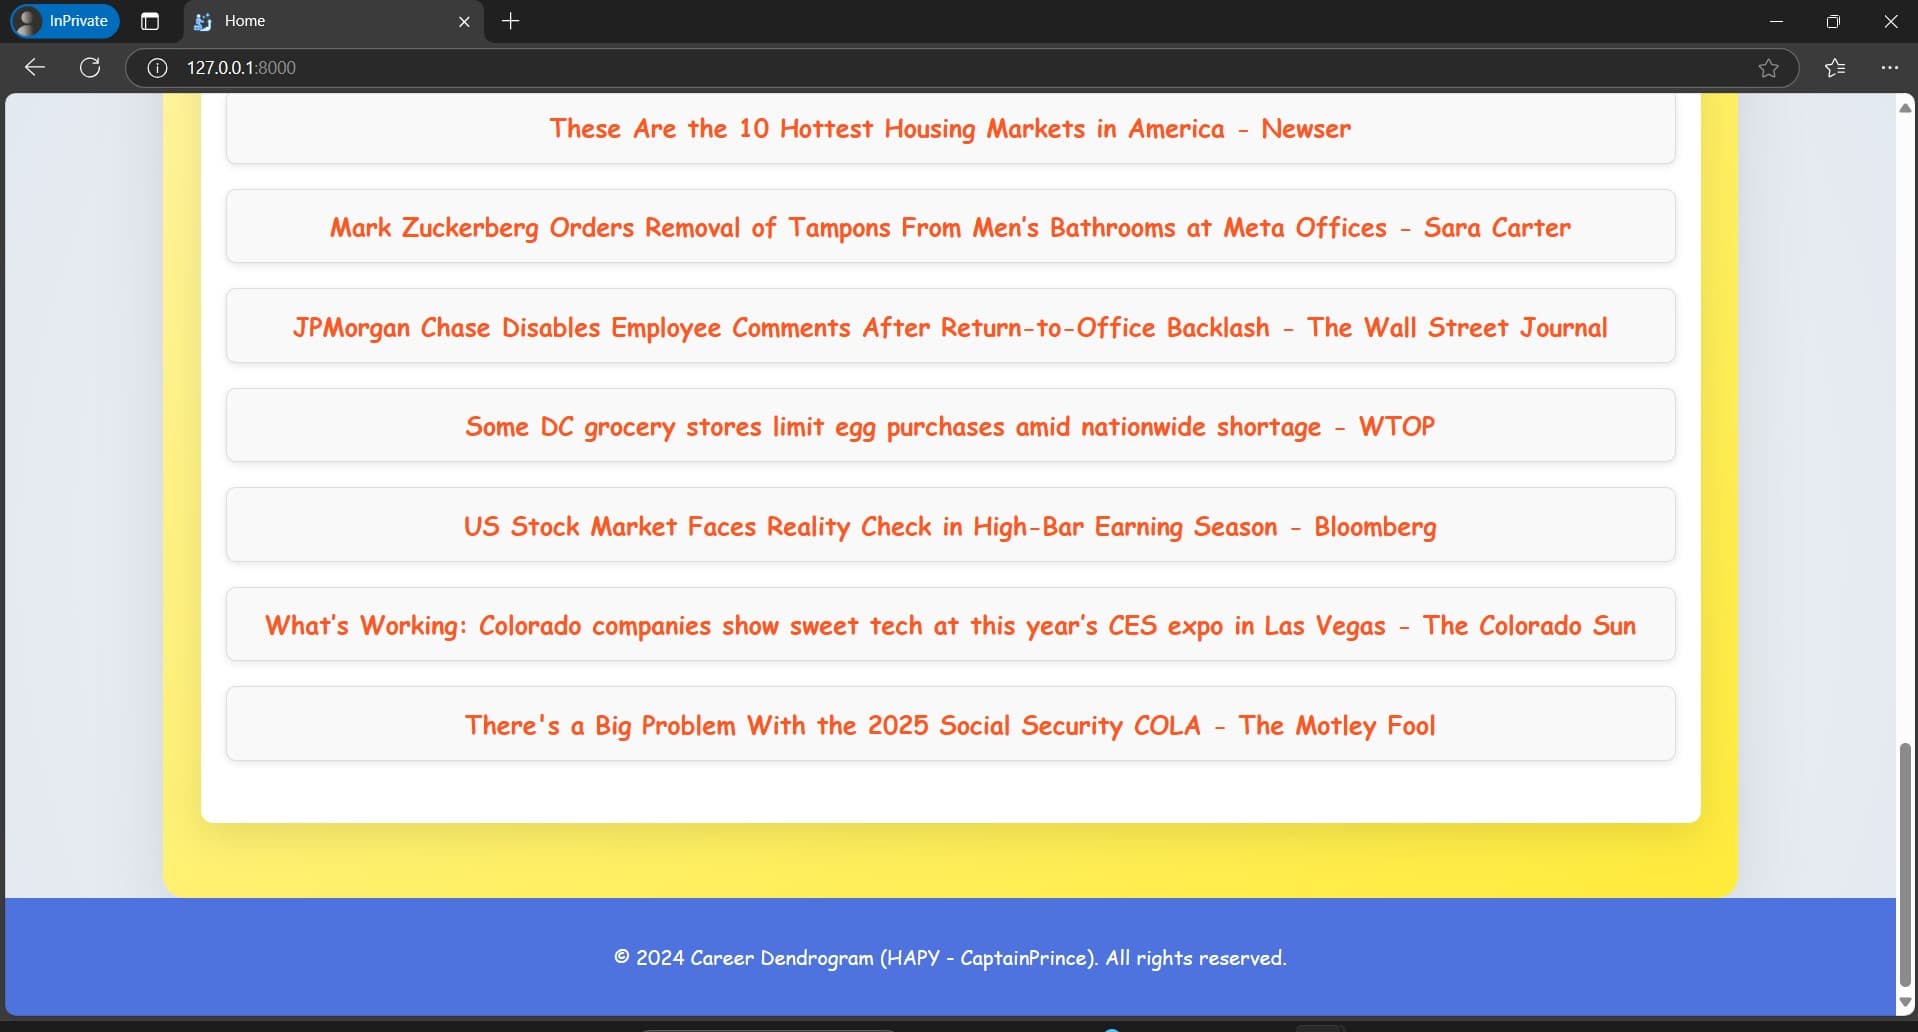The height and width of the screenshot is (1032, 1918).
Task: Open JPMorgan Chase Return-to-Office Backlash article
Action: (x=950, y=327)
